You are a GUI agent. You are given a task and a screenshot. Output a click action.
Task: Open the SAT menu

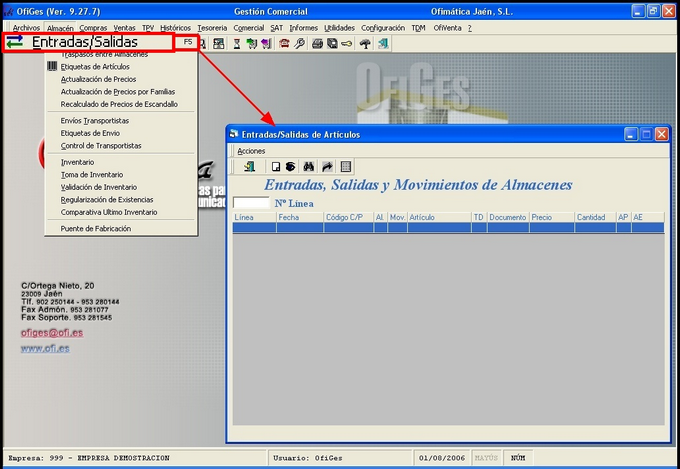(276, 28)
